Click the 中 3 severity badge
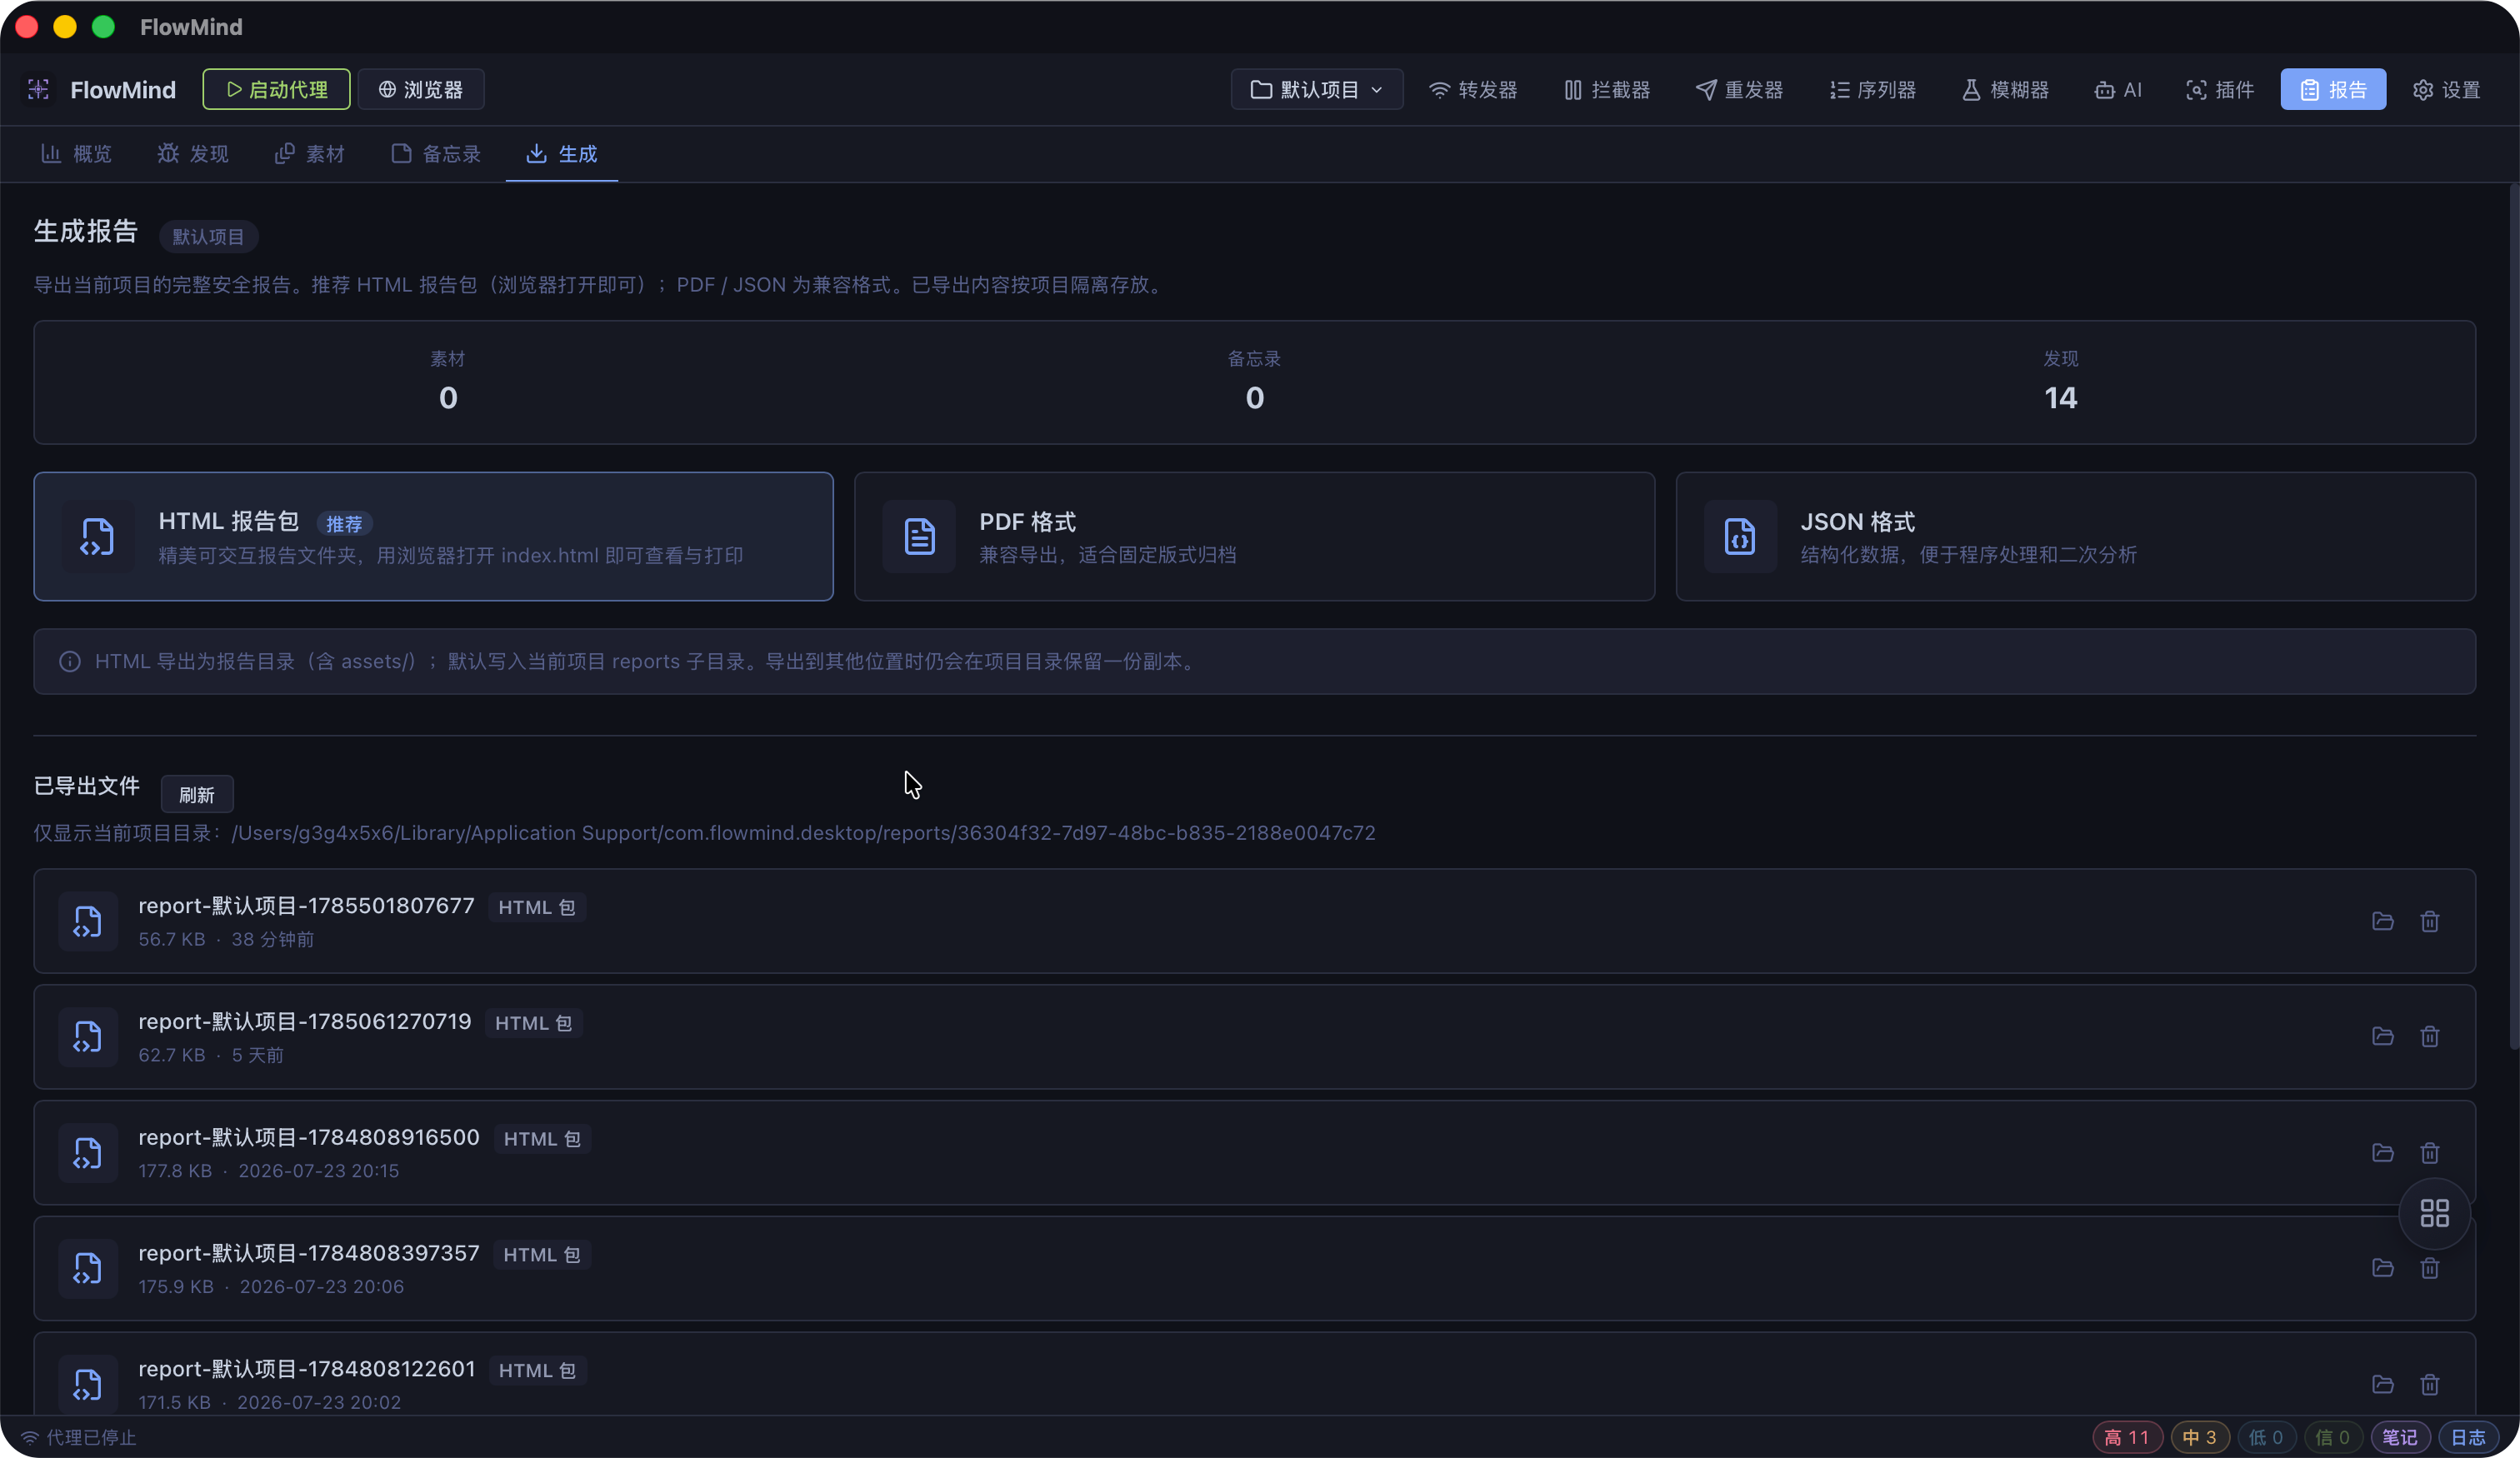Screen dimensions: 2520x1458 click(2199, 1438)
